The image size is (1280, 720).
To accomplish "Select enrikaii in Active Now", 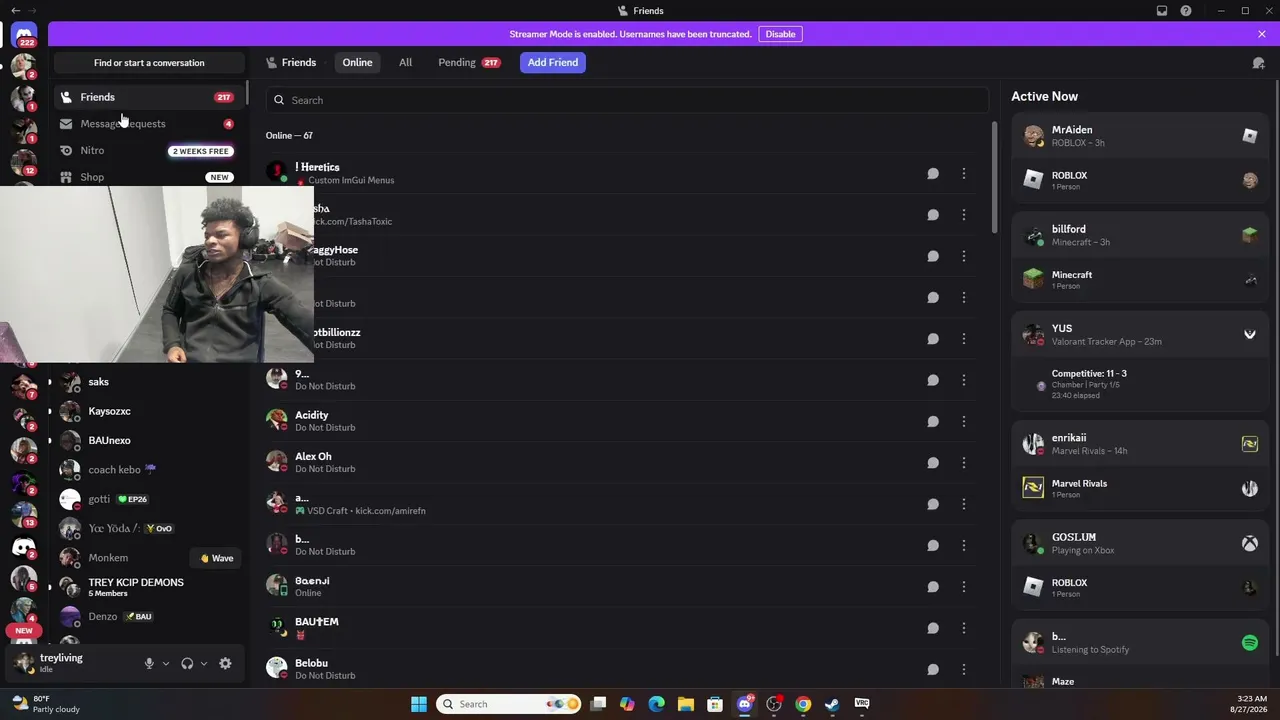I will click(1140, 444).
